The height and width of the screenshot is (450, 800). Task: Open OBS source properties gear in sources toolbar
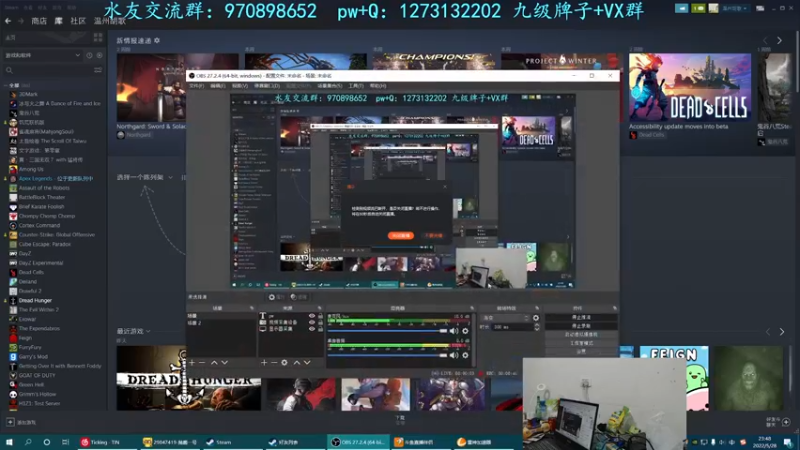(285, 362)
